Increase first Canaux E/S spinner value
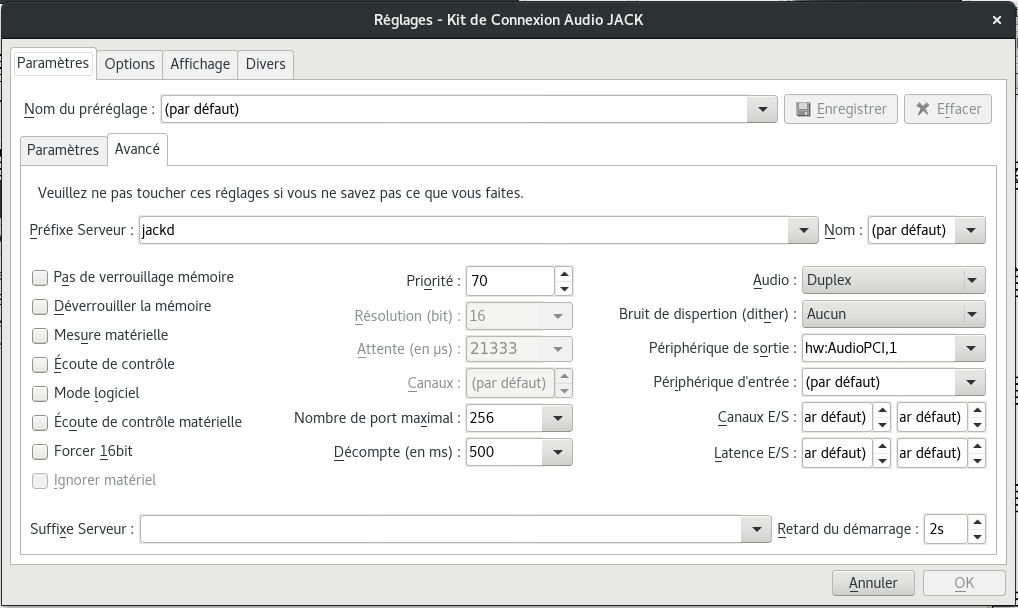The height and width of the screenshot is (608, 1018). [882, 410]
